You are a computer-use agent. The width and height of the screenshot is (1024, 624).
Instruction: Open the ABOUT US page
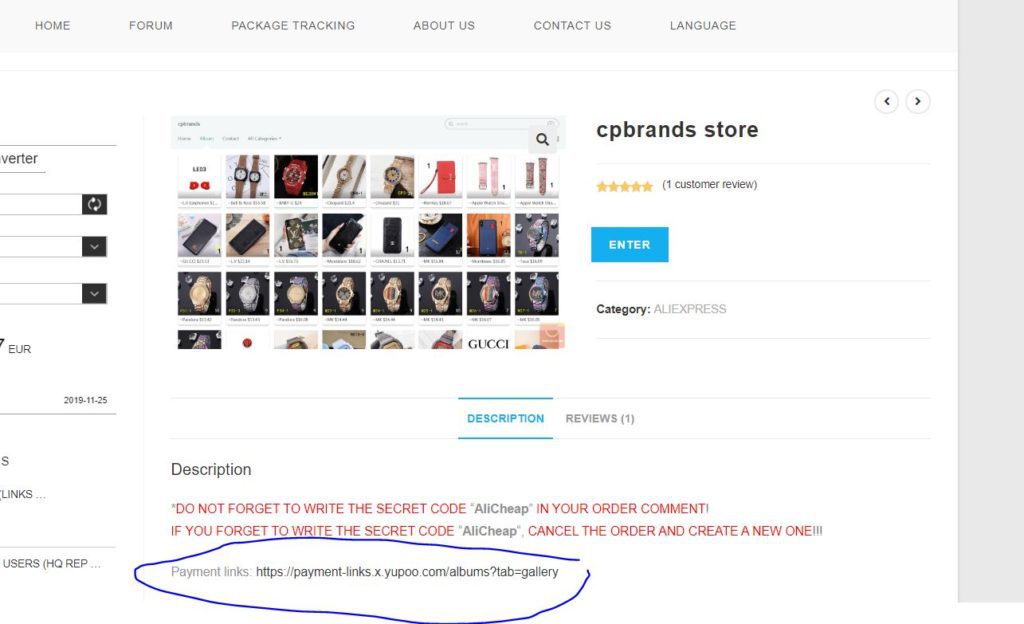click(x=444, y=25)
